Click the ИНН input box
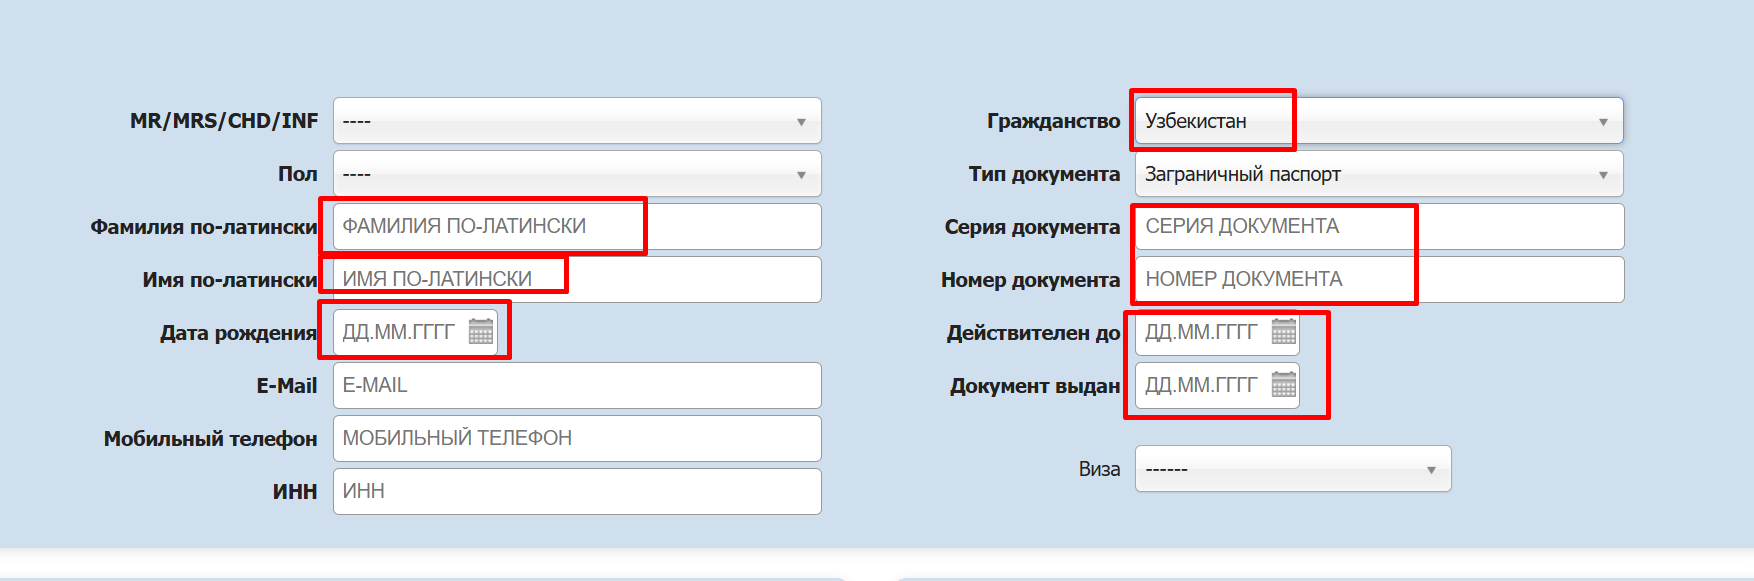This screenshot has height=581, width=1754. (x=577, y=492)
